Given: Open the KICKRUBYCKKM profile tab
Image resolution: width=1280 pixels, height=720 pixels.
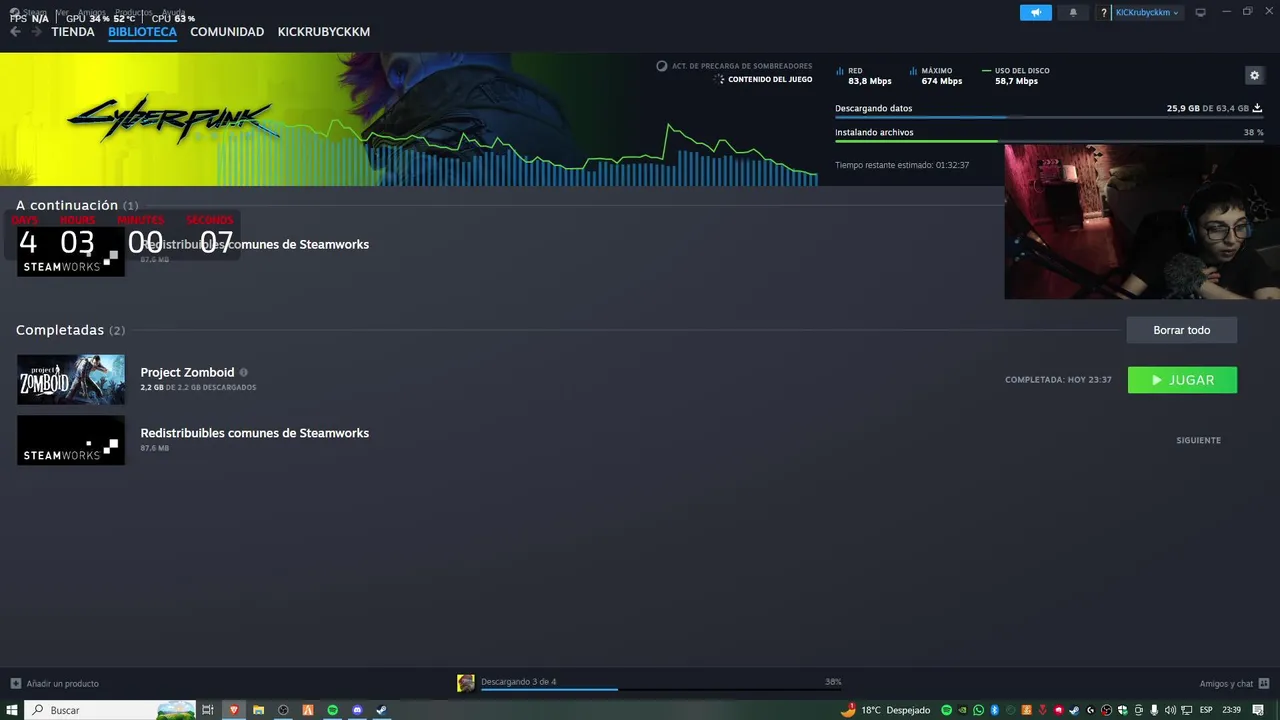Looking at the screenshot, I should (x=324, y=32).
